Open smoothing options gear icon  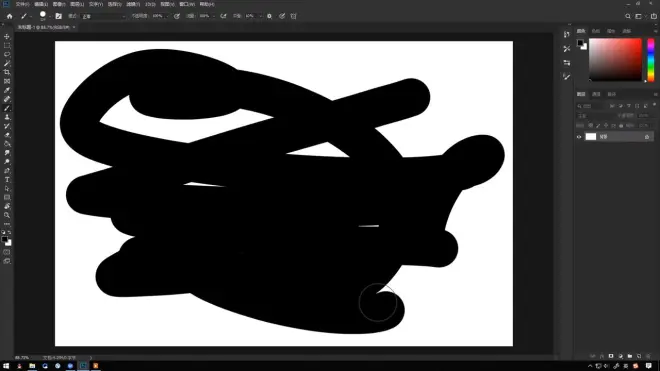click(269, 16)
